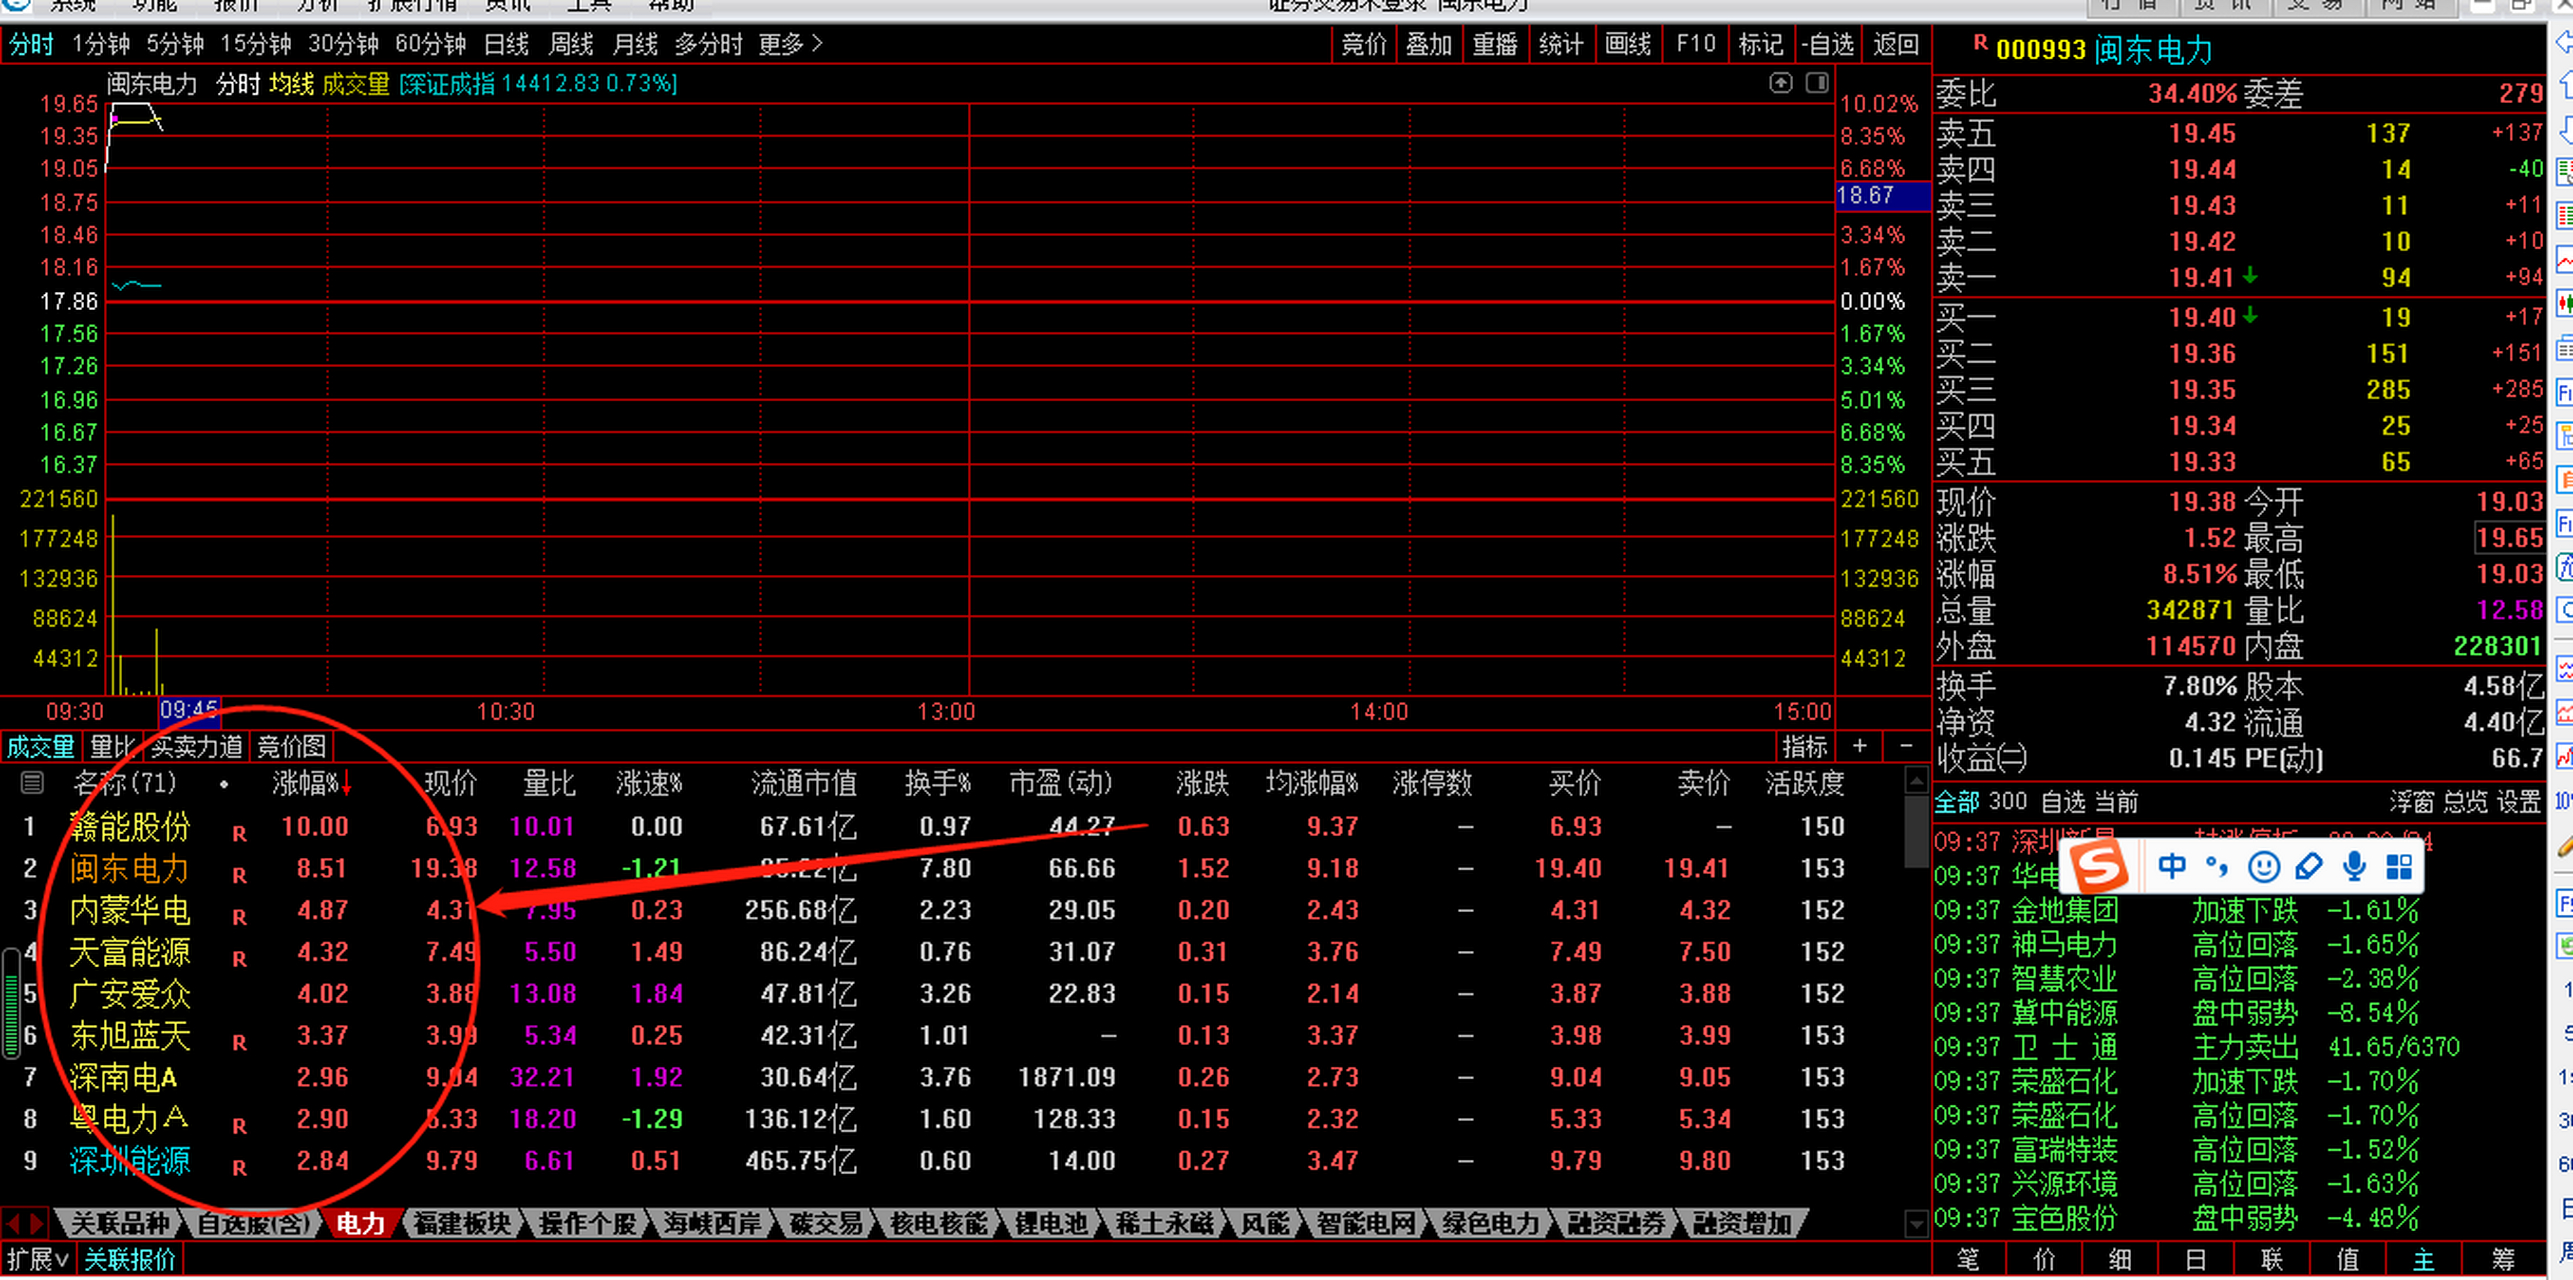Select the 全部 filter in alerts panel
Viewport: 2573px width, 1280px height.
[1956, 802]
